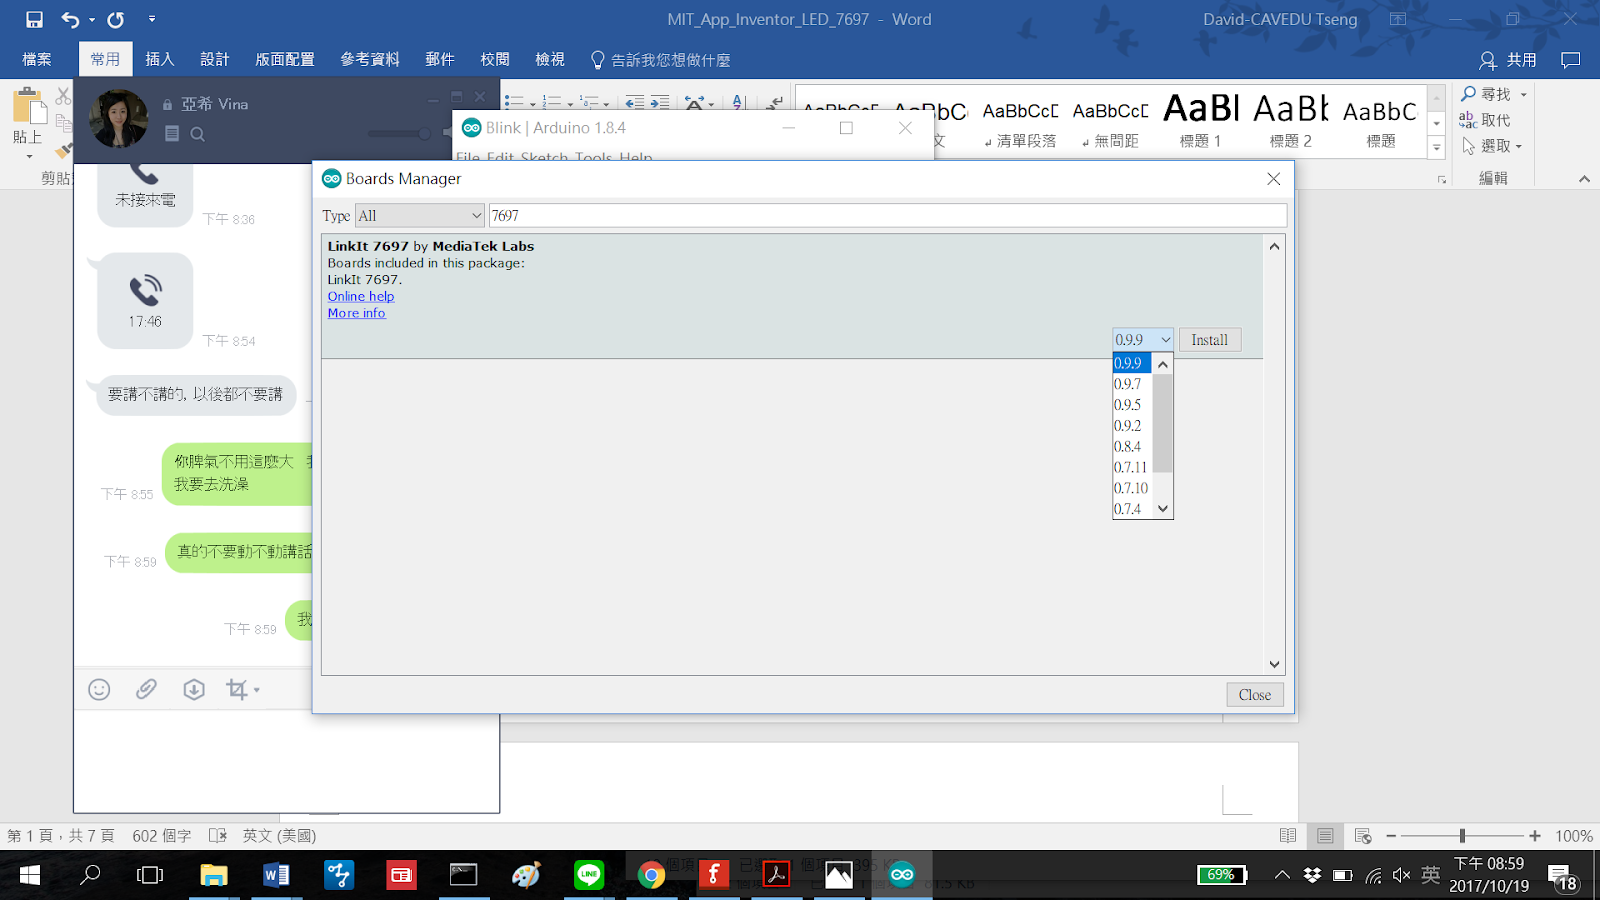Apply the 標題 1 heading style

tap(1201, 121)
